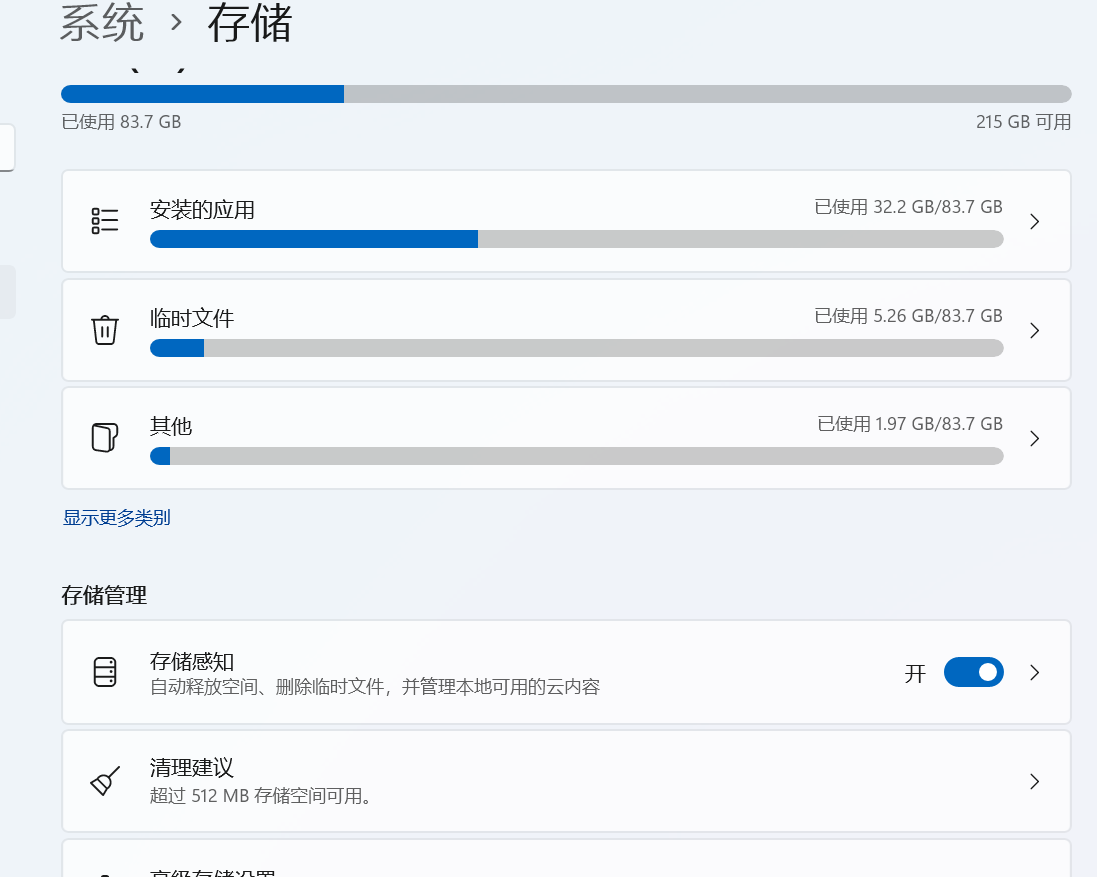Go back to 系统 breadcrumb

pos(102,24)
